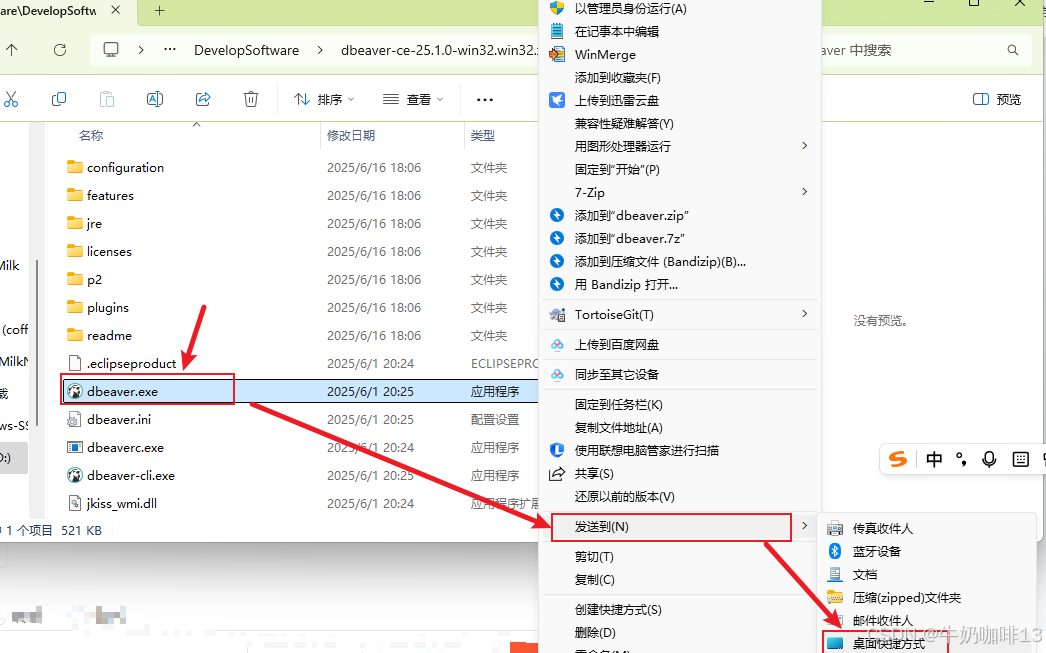
Task: Expand 用图形处理器运行 submenu arrow
Action: (x=805, y=145)
